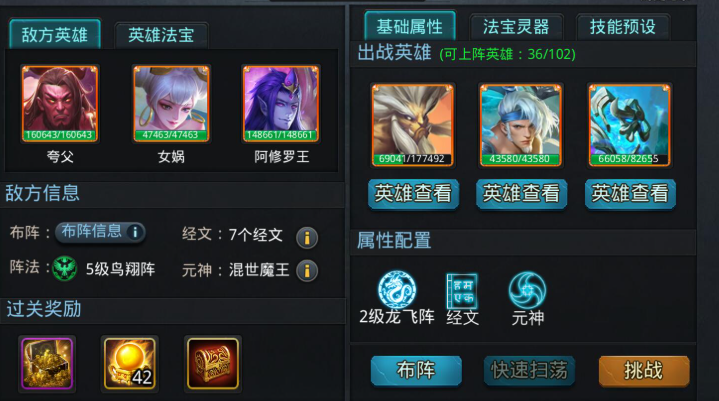Click the orange 挑战 button

click(x=644, y=371)
